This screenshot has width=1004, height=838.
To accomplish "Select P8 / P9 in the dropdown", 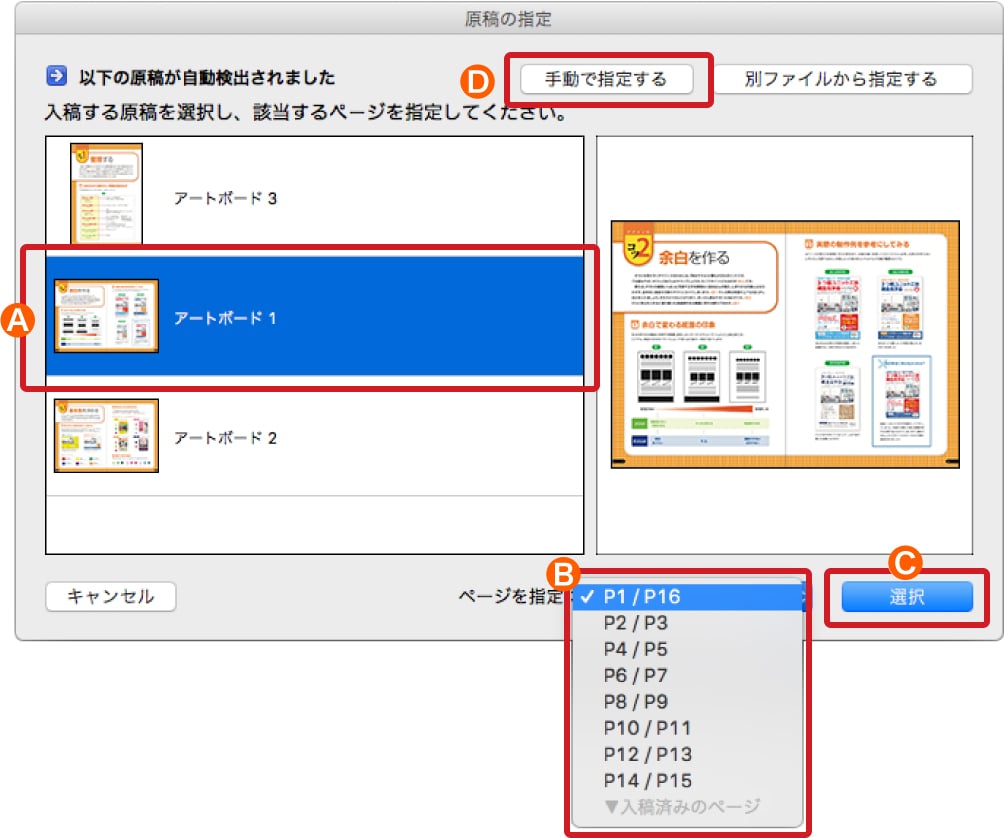I will coord(635,701).
